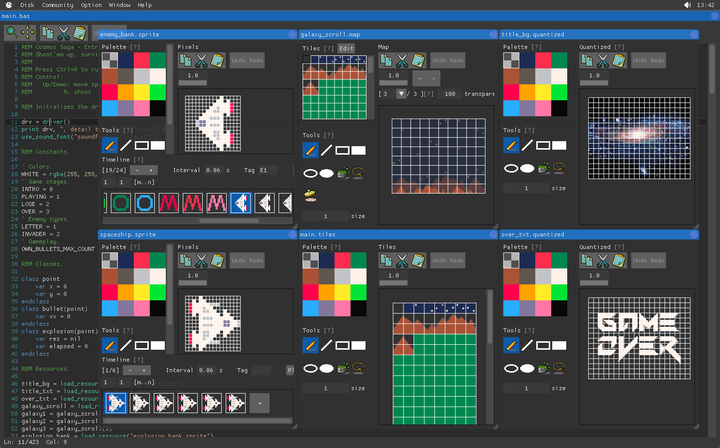Open the Option menu
This screenshot has width=720, height=448.
click(91, 5)
